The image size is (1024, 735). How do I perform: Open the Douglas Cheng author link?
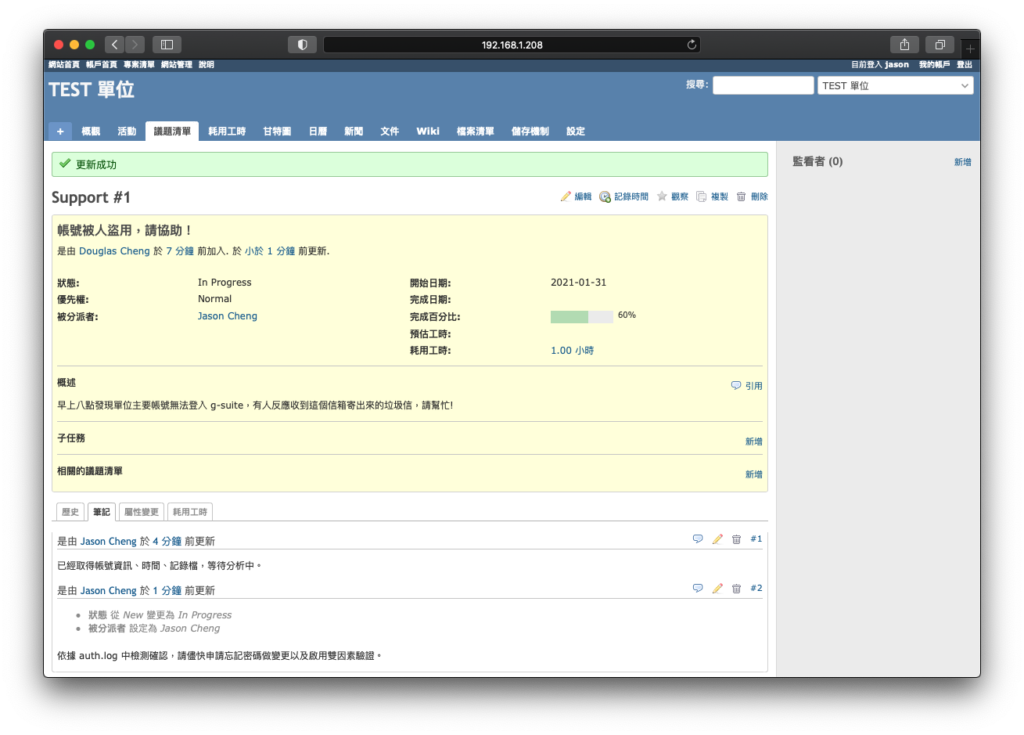pos(114,251)
